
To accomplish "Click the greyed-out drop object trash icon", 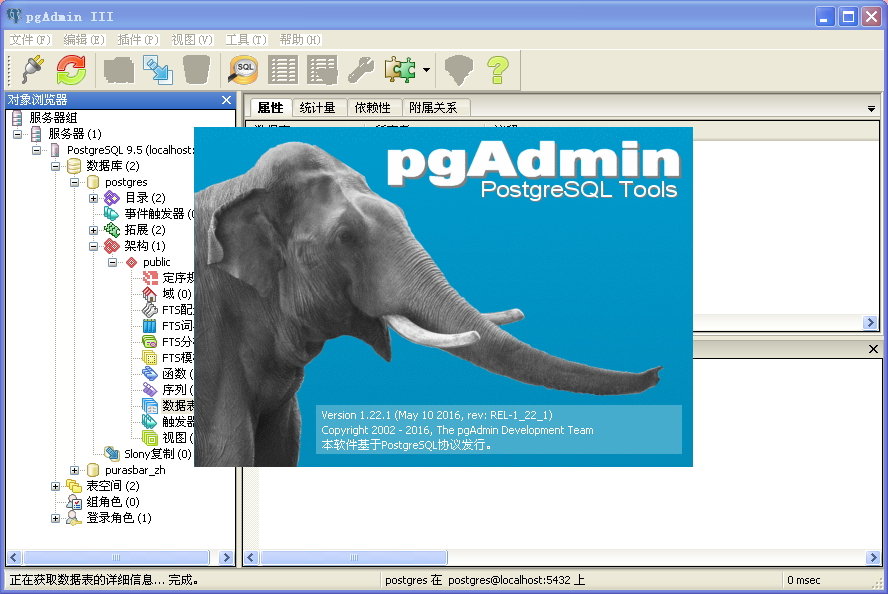I will 196,70.
